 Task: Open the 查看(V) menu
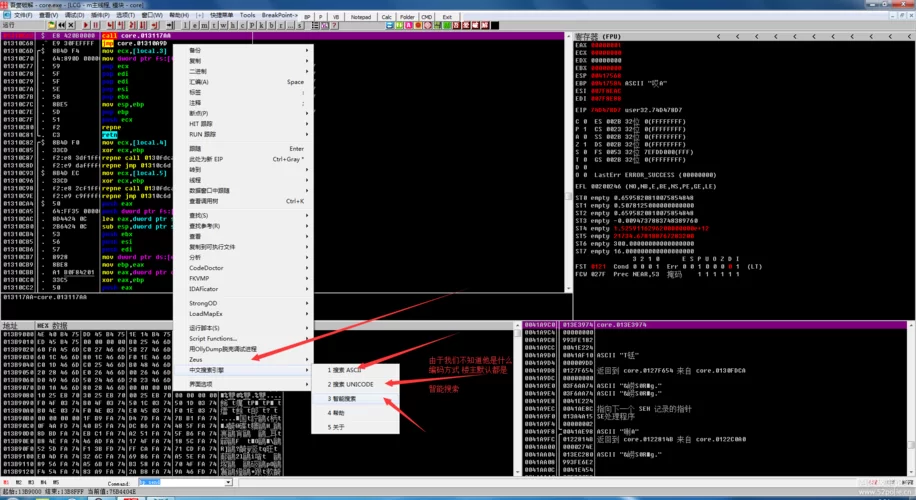coord(48,15)
